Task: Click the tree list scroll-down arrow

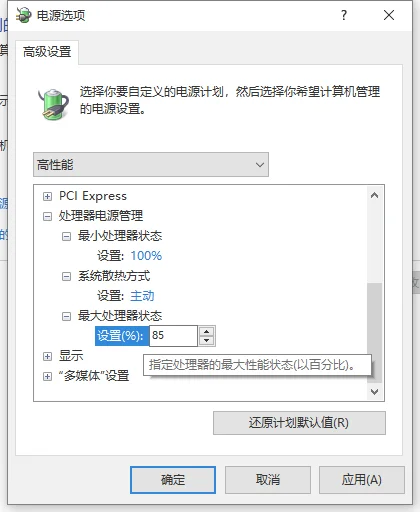Action: coord(374,392)
